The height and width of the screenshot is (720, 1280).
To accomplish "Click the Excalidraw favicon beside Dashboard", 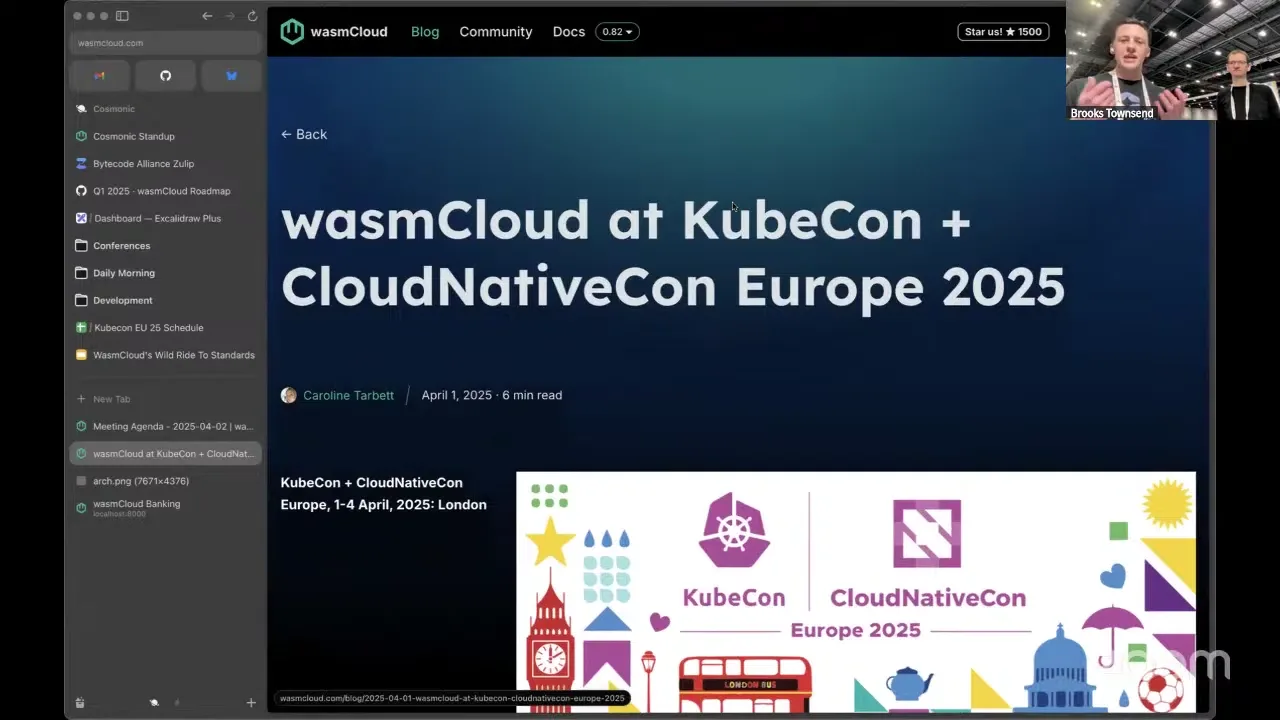I will tap(81, 218).
